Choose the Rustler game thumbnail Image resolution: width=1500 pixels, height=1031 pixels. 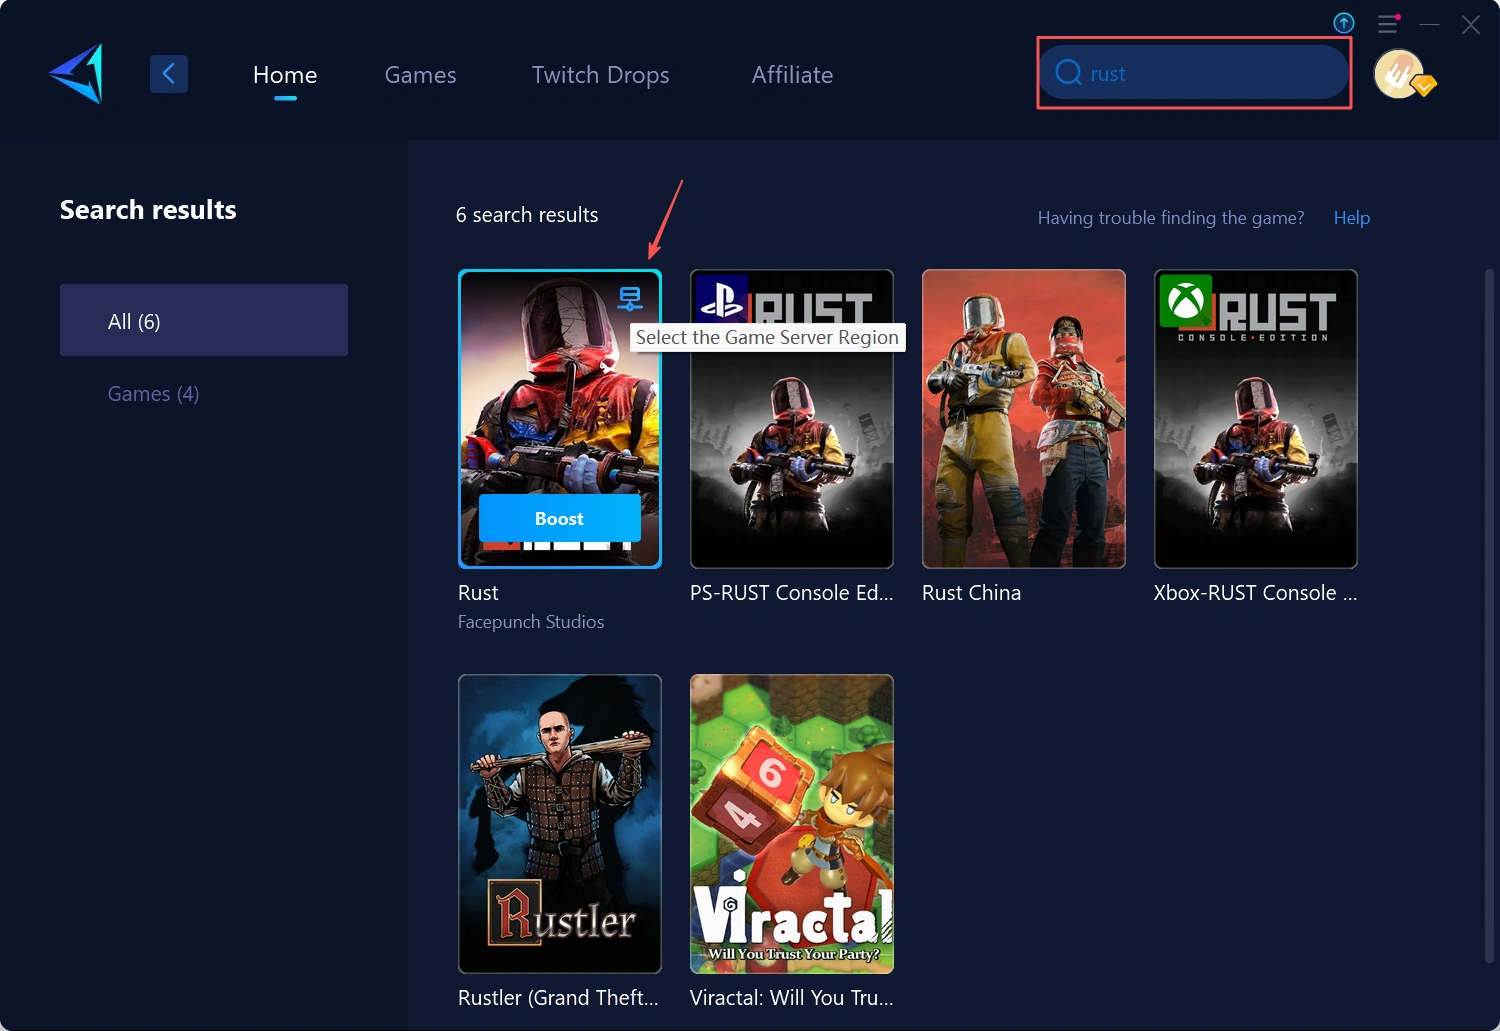[560, 823]
